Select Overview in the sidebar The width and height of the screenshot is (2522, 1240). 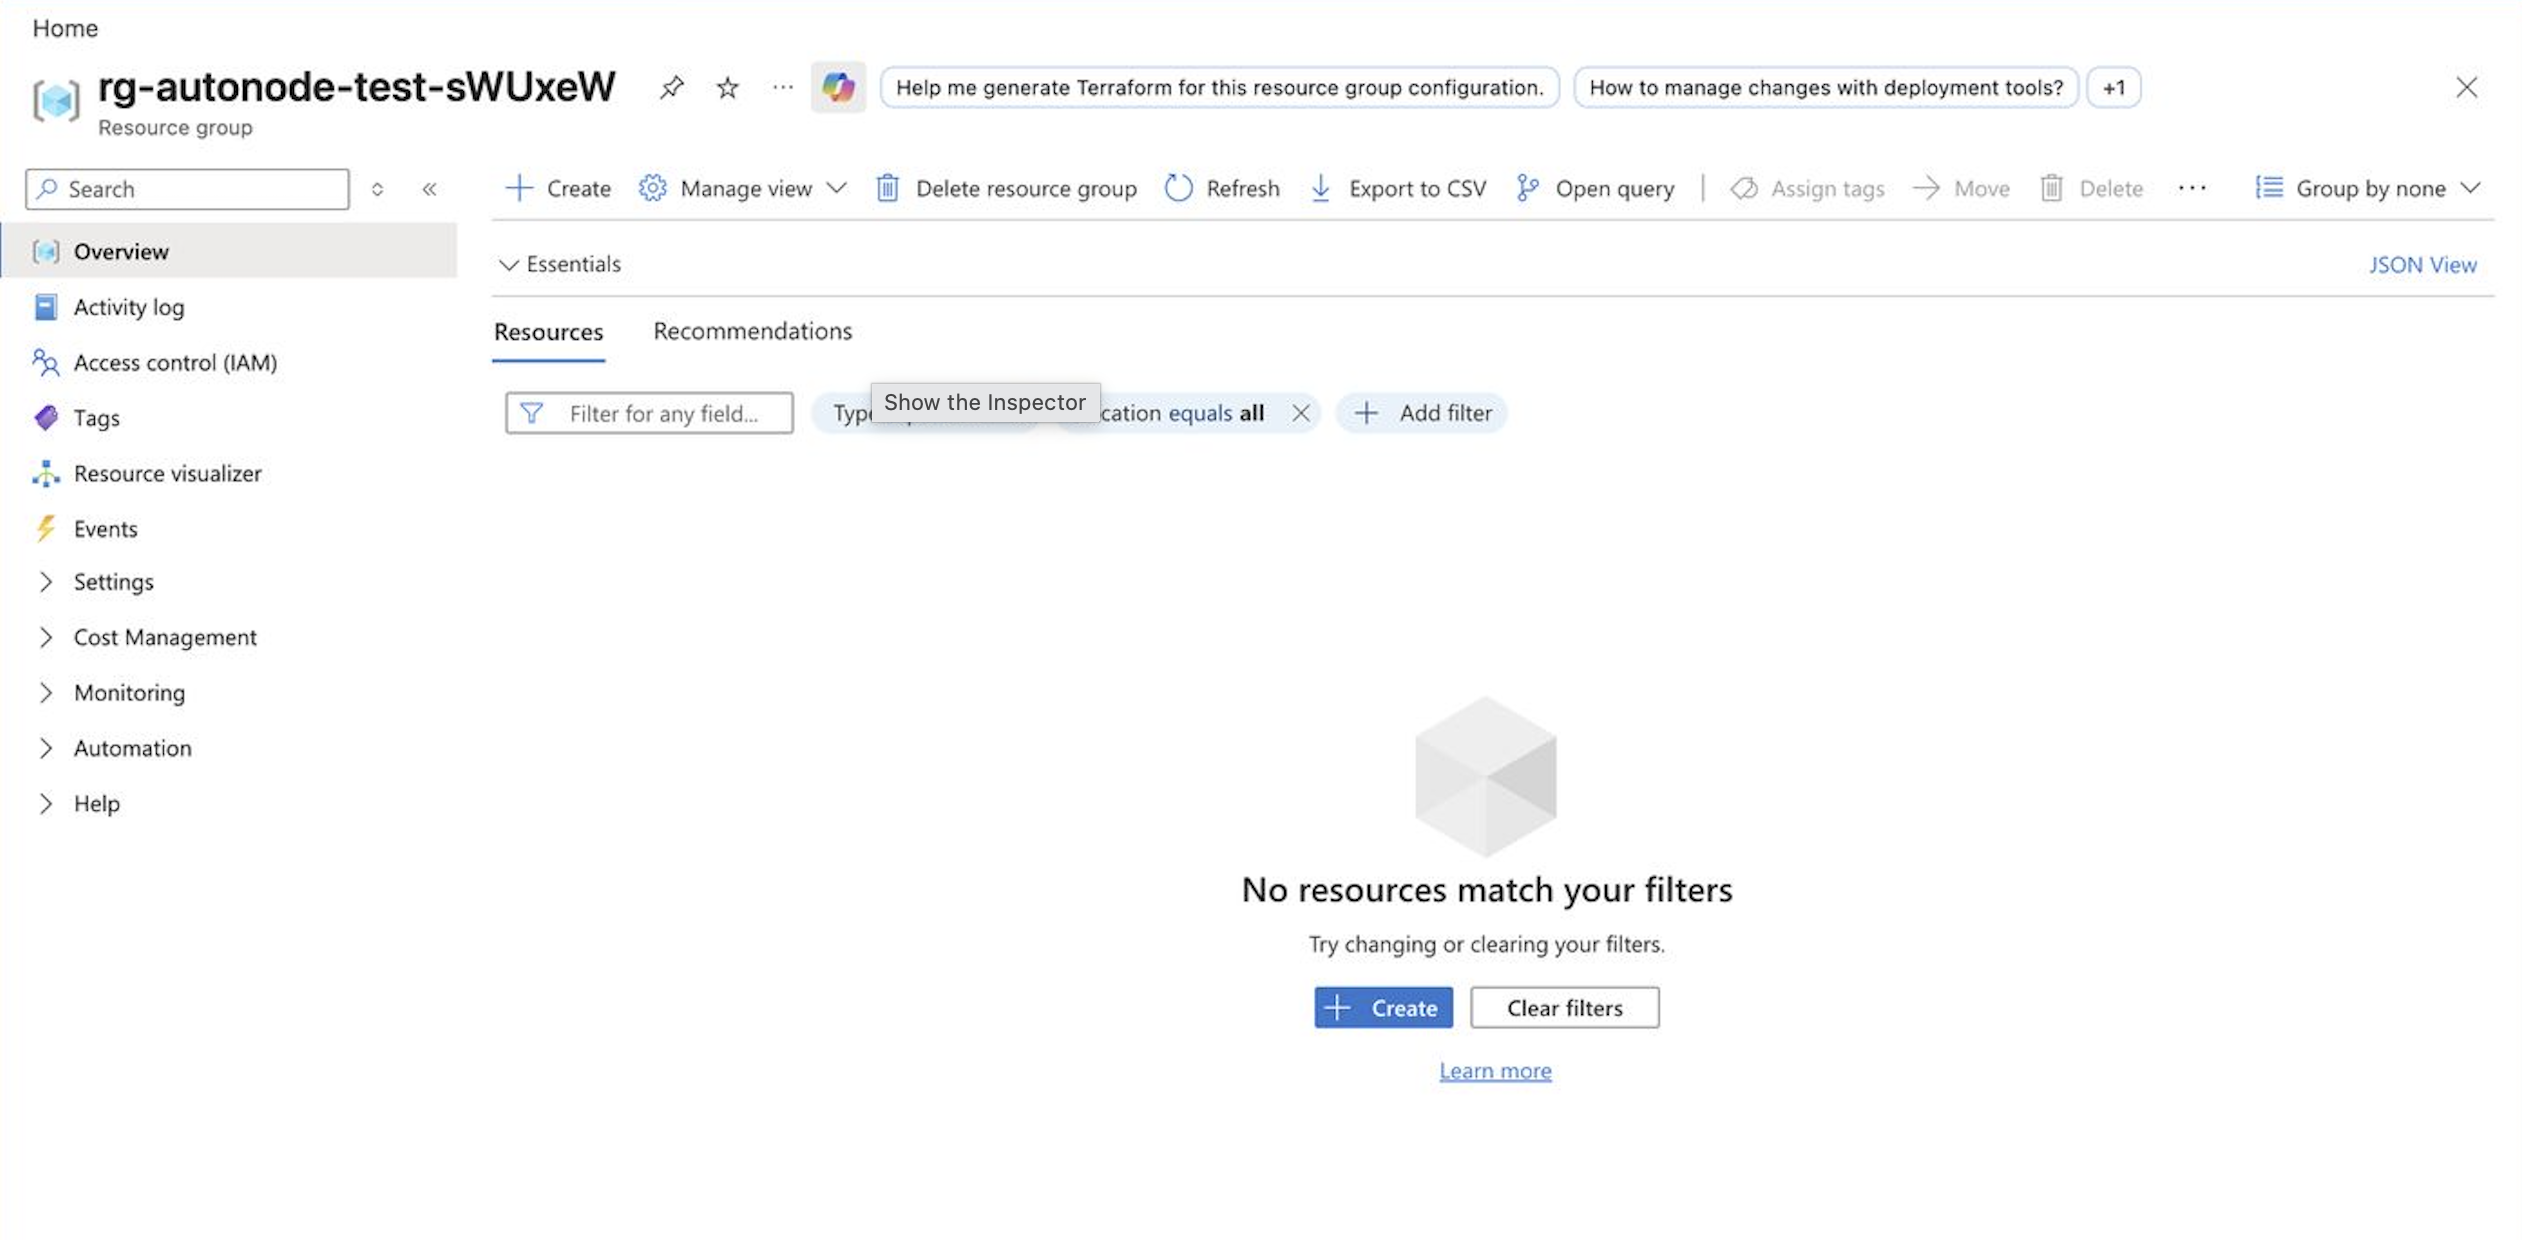pyautogui.click(x=229, y=251)
